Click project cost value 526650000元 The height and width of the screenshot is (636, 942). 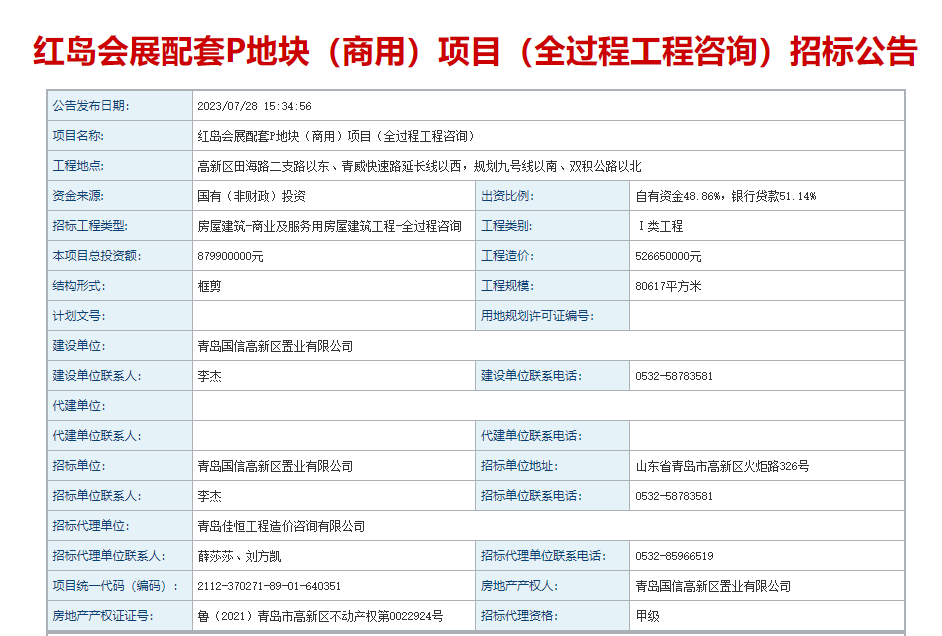click(668, 256)
